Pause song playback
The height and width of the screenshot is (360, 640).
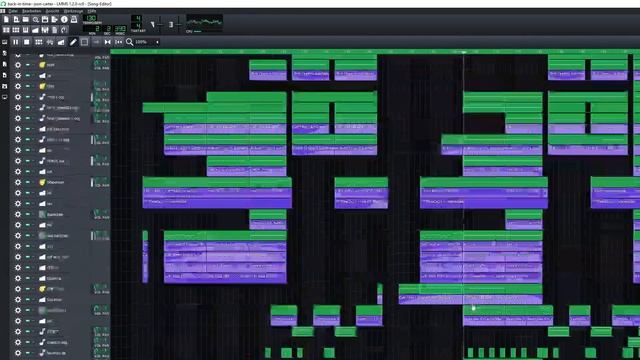16,42
